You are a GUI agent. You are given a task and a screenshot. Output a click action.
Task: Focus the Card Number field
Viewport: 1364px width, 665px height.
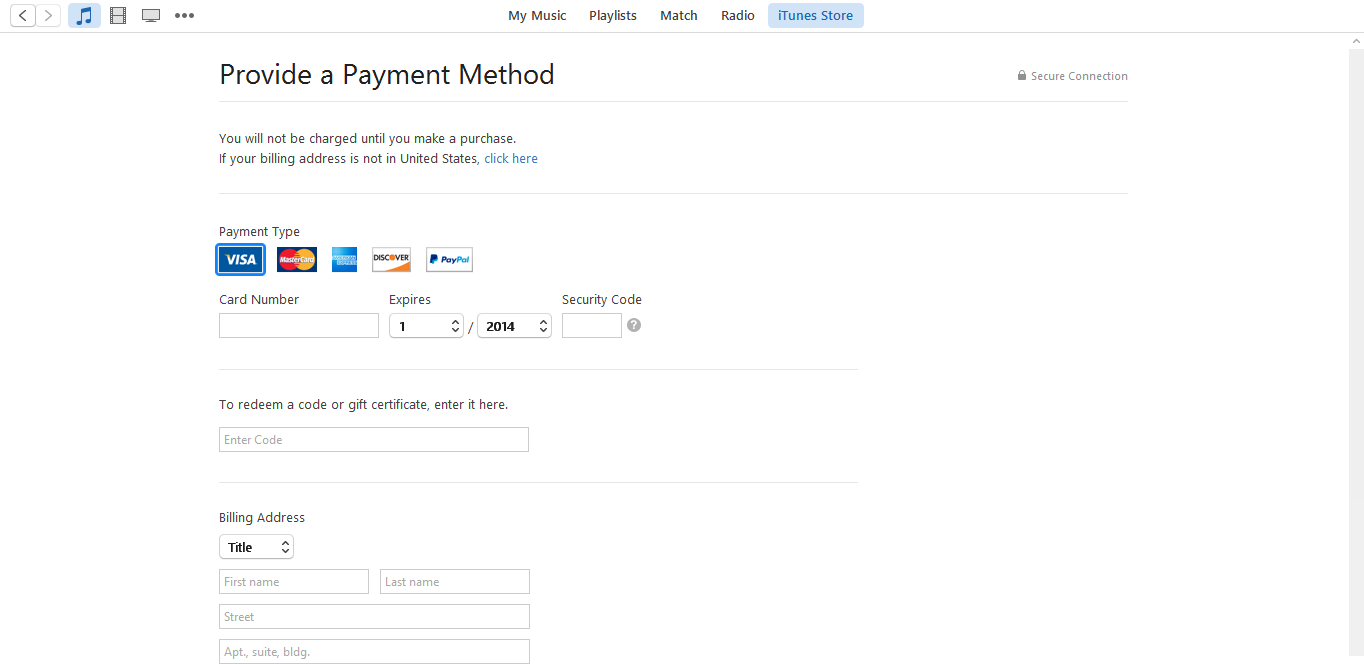pyautogui.click(x=299, y=326)
